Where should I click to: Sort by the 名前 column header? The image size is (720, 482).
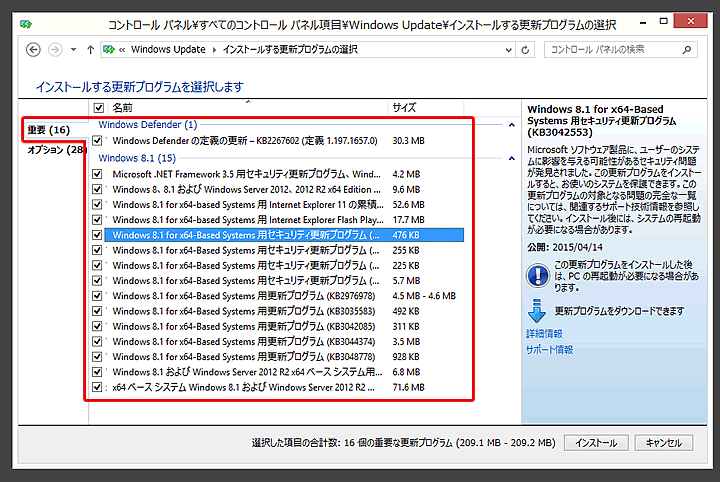122,108
